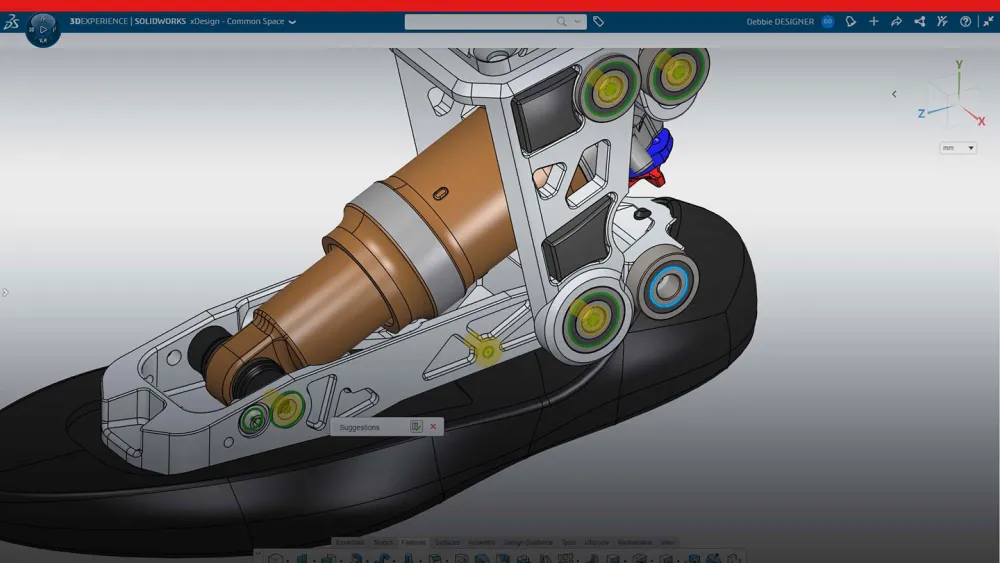The image size is (1000, 563).
Task: Open the social collaboration network icon
Action: pos(920,22)
